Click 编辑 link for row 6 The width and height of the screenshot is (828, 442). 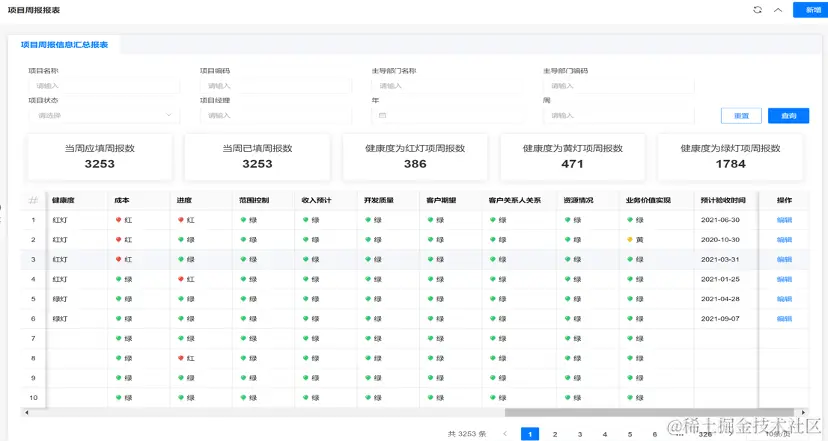click(784, 319)
